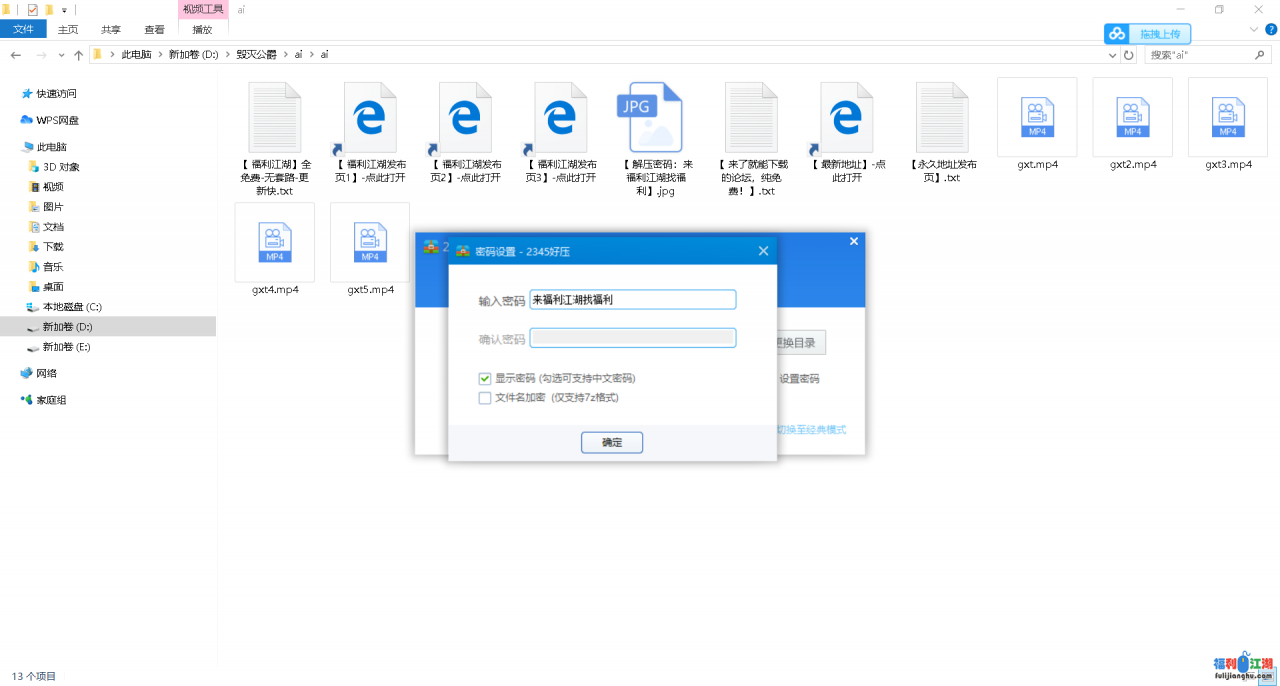Click the 确定 button in password dialog

(611, 442)
